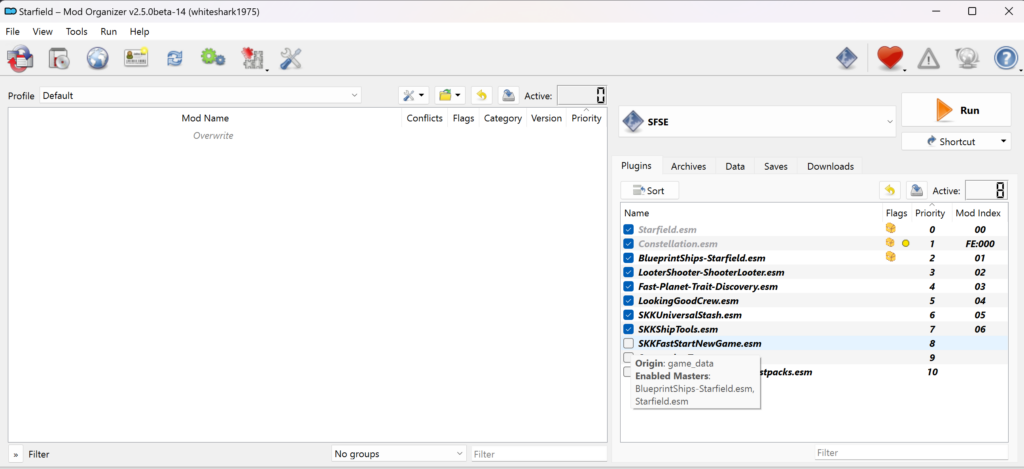Image resolution: width=1024 pixels, height=469 pixels.
Task: Open the Tools puzzle piece icon
Action: (252, 59)
